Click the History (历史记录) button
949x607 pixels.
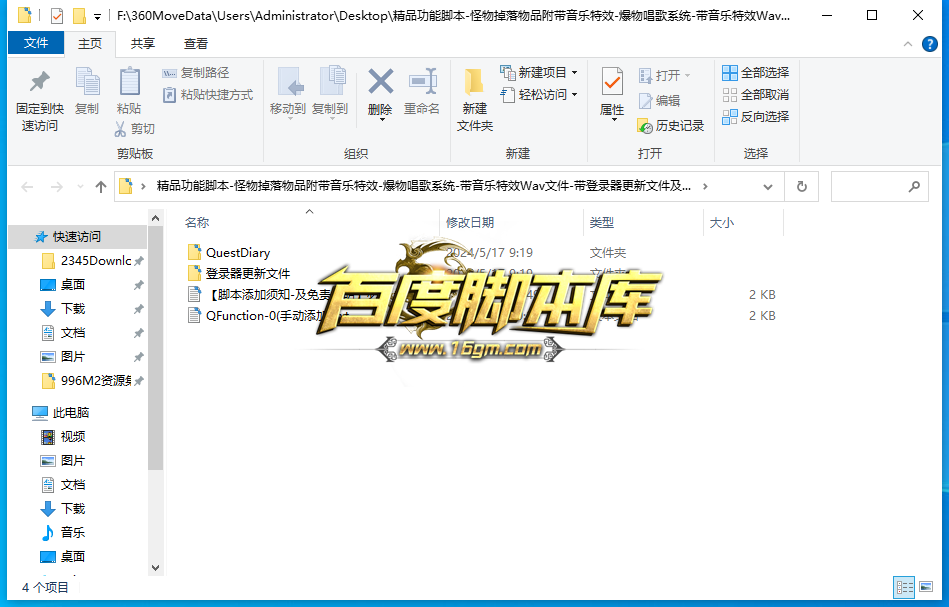click(671, 126)
